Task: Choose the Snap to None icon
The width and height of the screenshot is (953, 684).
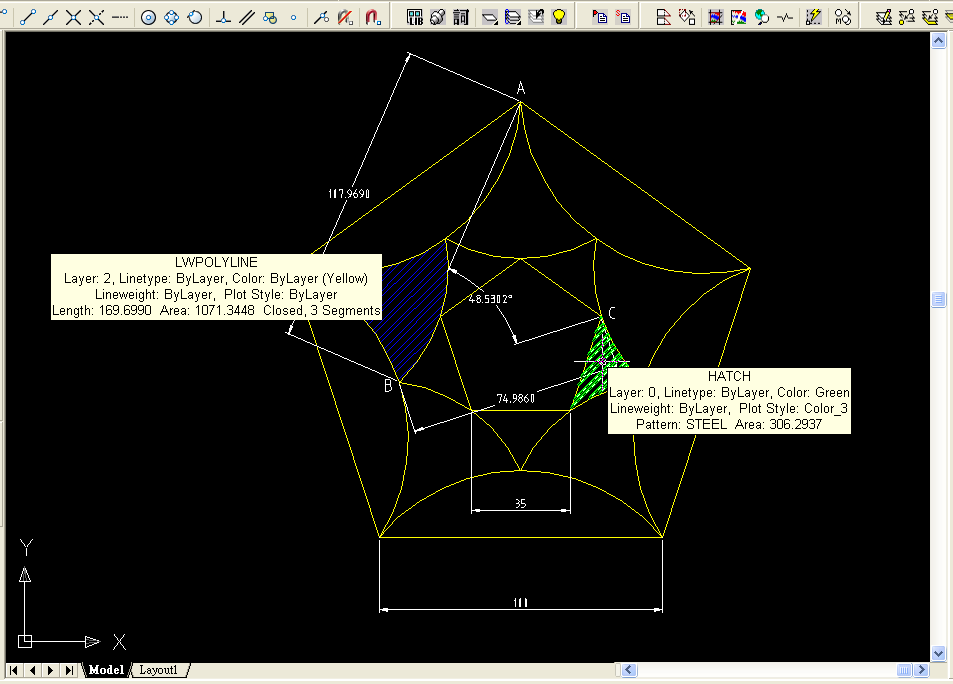Action: 345,17
